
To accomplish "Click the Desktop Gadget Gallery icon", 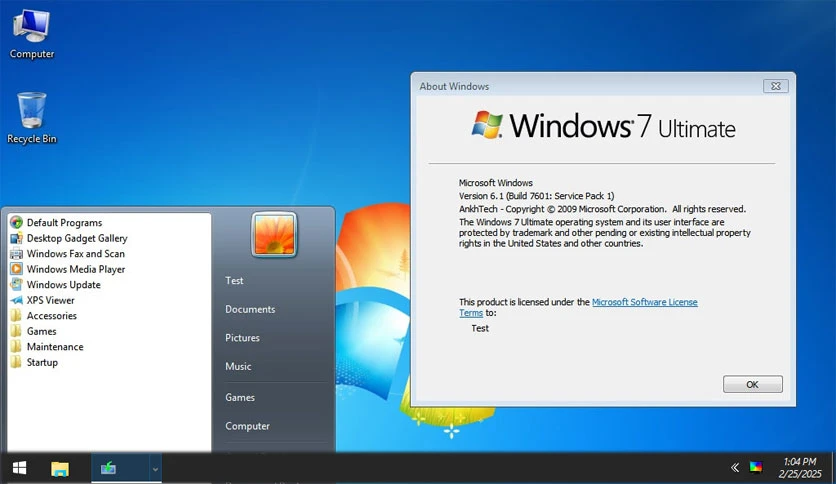I will tap(17, 238).
